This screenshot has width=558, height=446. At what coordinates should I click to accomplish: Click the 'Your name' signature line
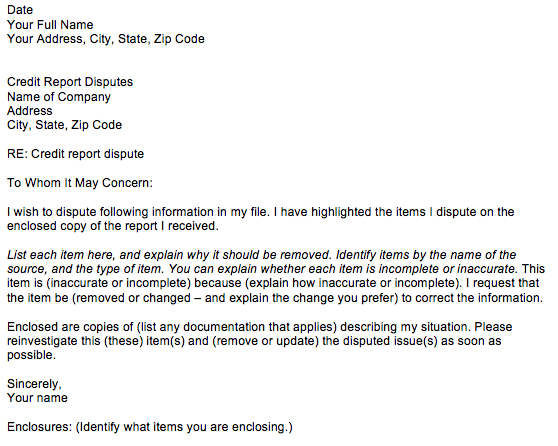[37, 398]
